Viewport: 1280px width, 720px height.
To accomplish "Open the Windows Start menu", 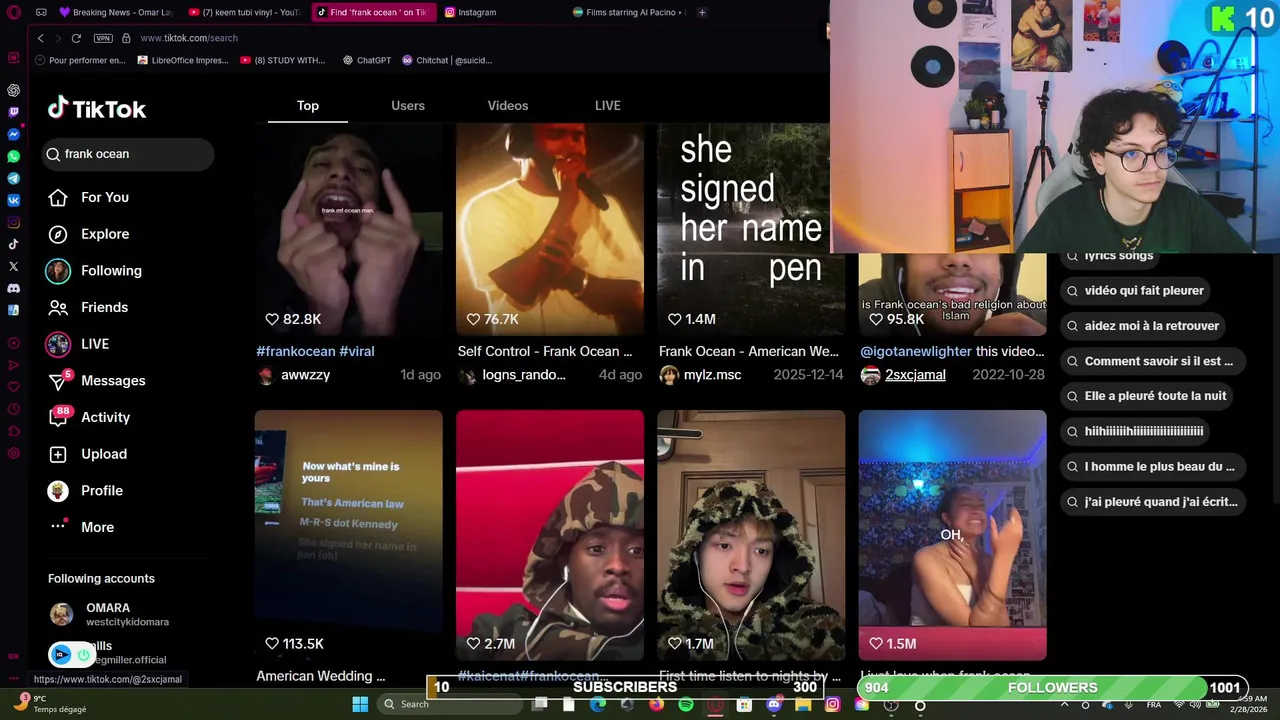I will click(x=360, y=704).
